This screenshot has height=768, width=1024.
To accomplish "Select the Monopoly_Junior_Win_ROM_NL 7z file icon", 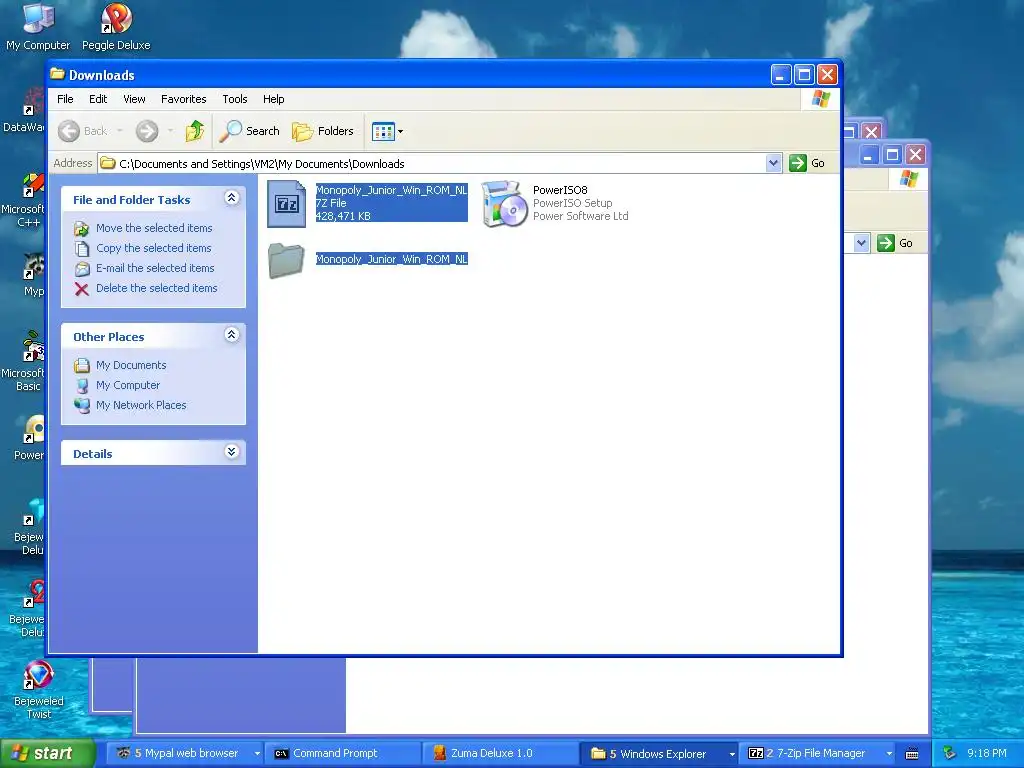I will point(287,203).
